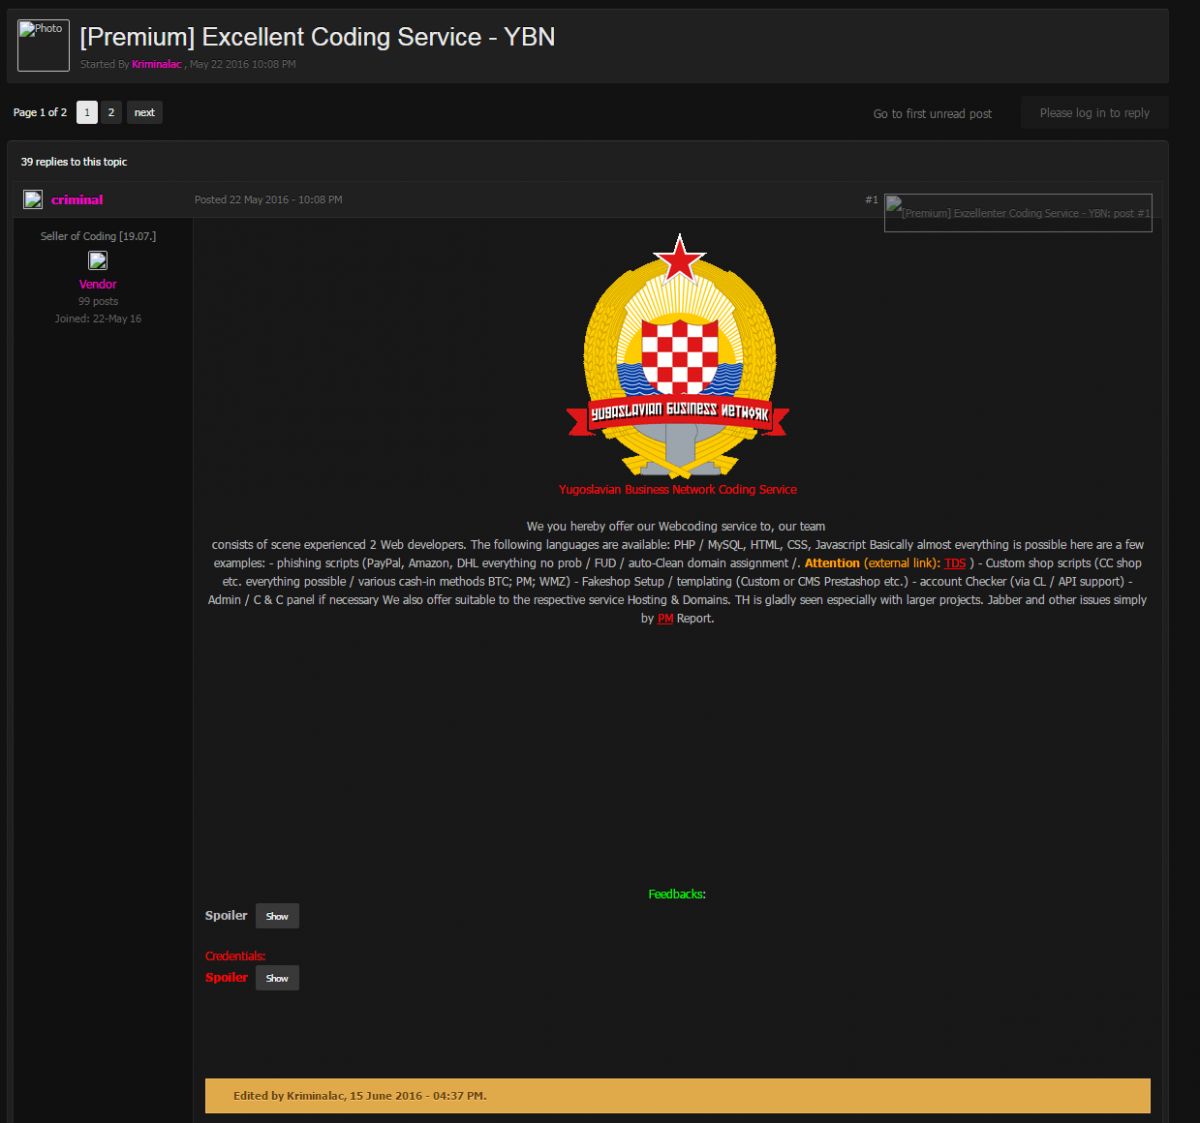Go to page 2 of the topic
Image resolution: width=1200 pixels, height=1123 pixels.
point(111,112)
